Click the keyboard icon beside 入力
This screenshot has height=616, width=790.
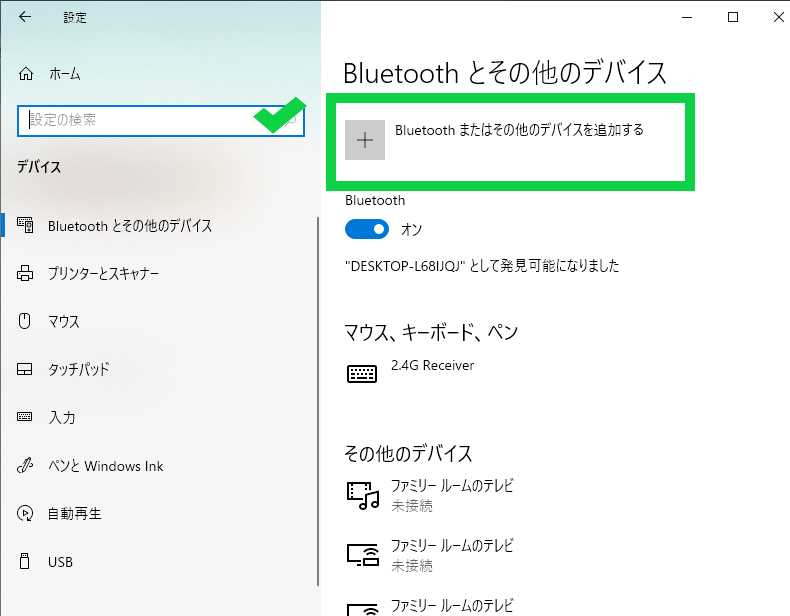[25, 417]
